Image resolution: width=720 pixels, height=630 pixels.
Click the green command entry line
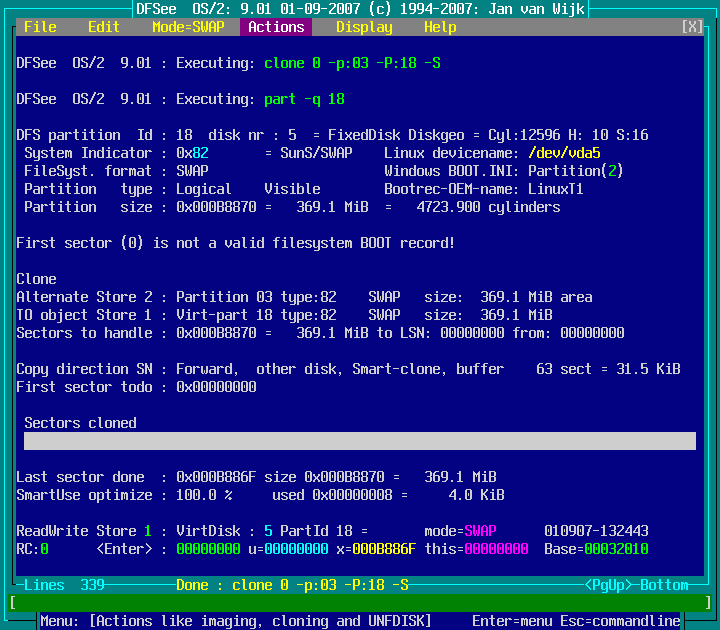pos(360,603)
